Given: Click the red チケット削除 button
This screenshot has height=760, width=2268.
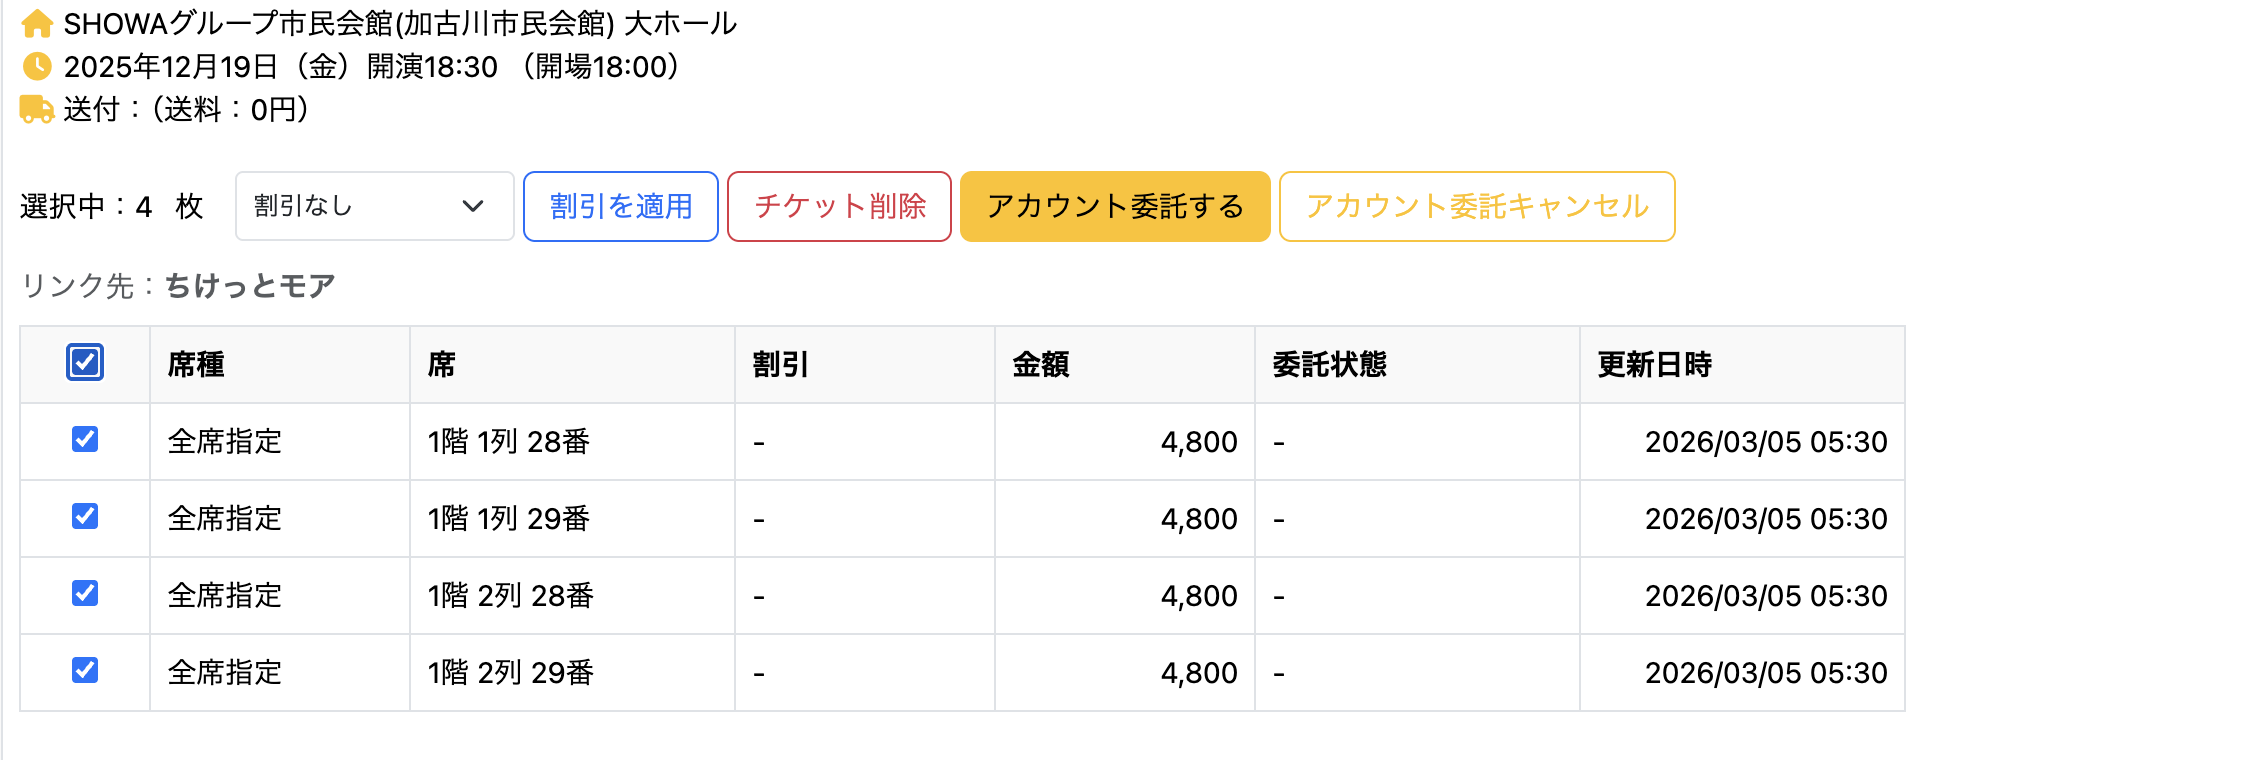Looking at the screenshot, I should tap(838, 206).
